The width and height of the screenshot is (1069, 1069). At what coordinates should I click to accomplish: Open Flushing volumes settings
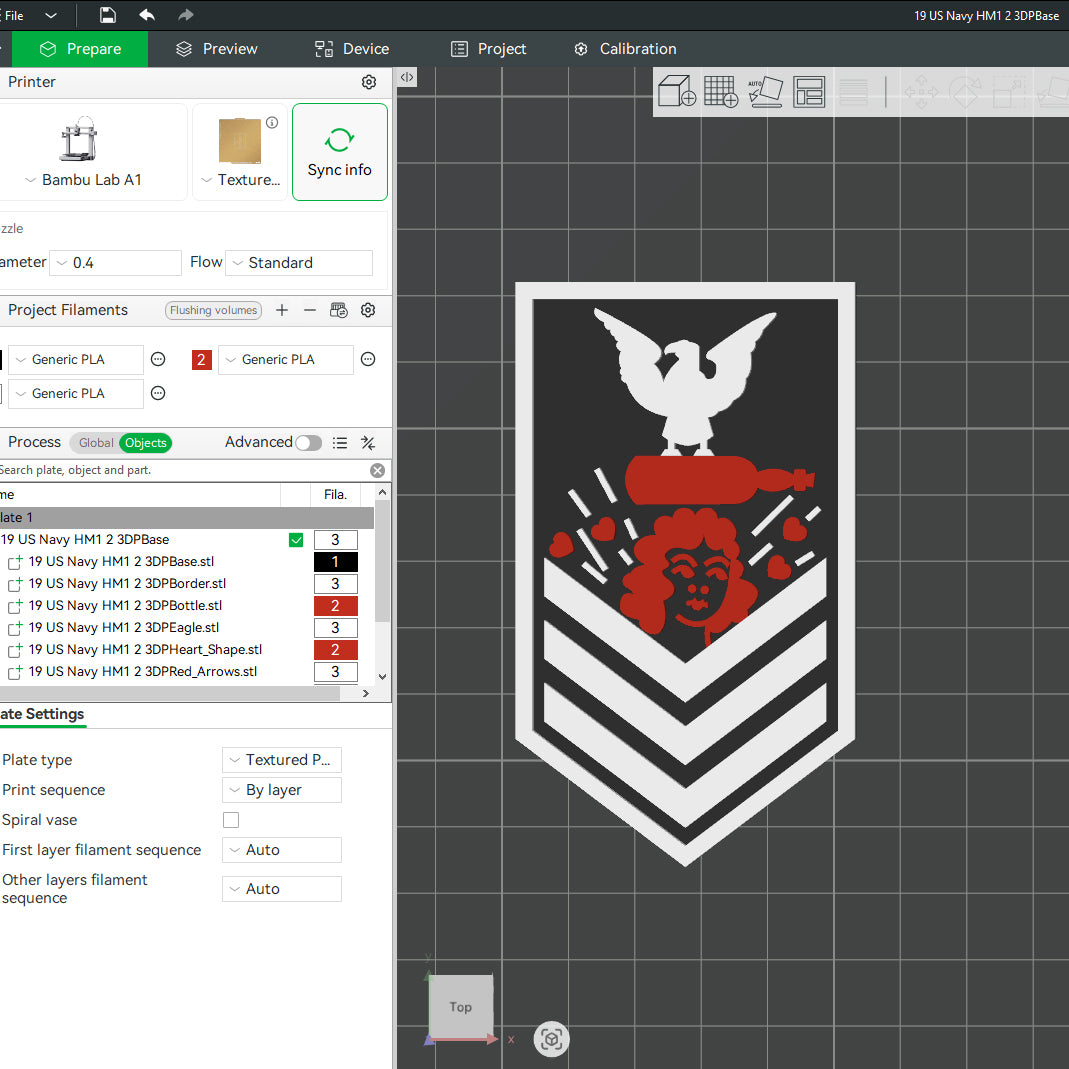[x=213, y=310]
